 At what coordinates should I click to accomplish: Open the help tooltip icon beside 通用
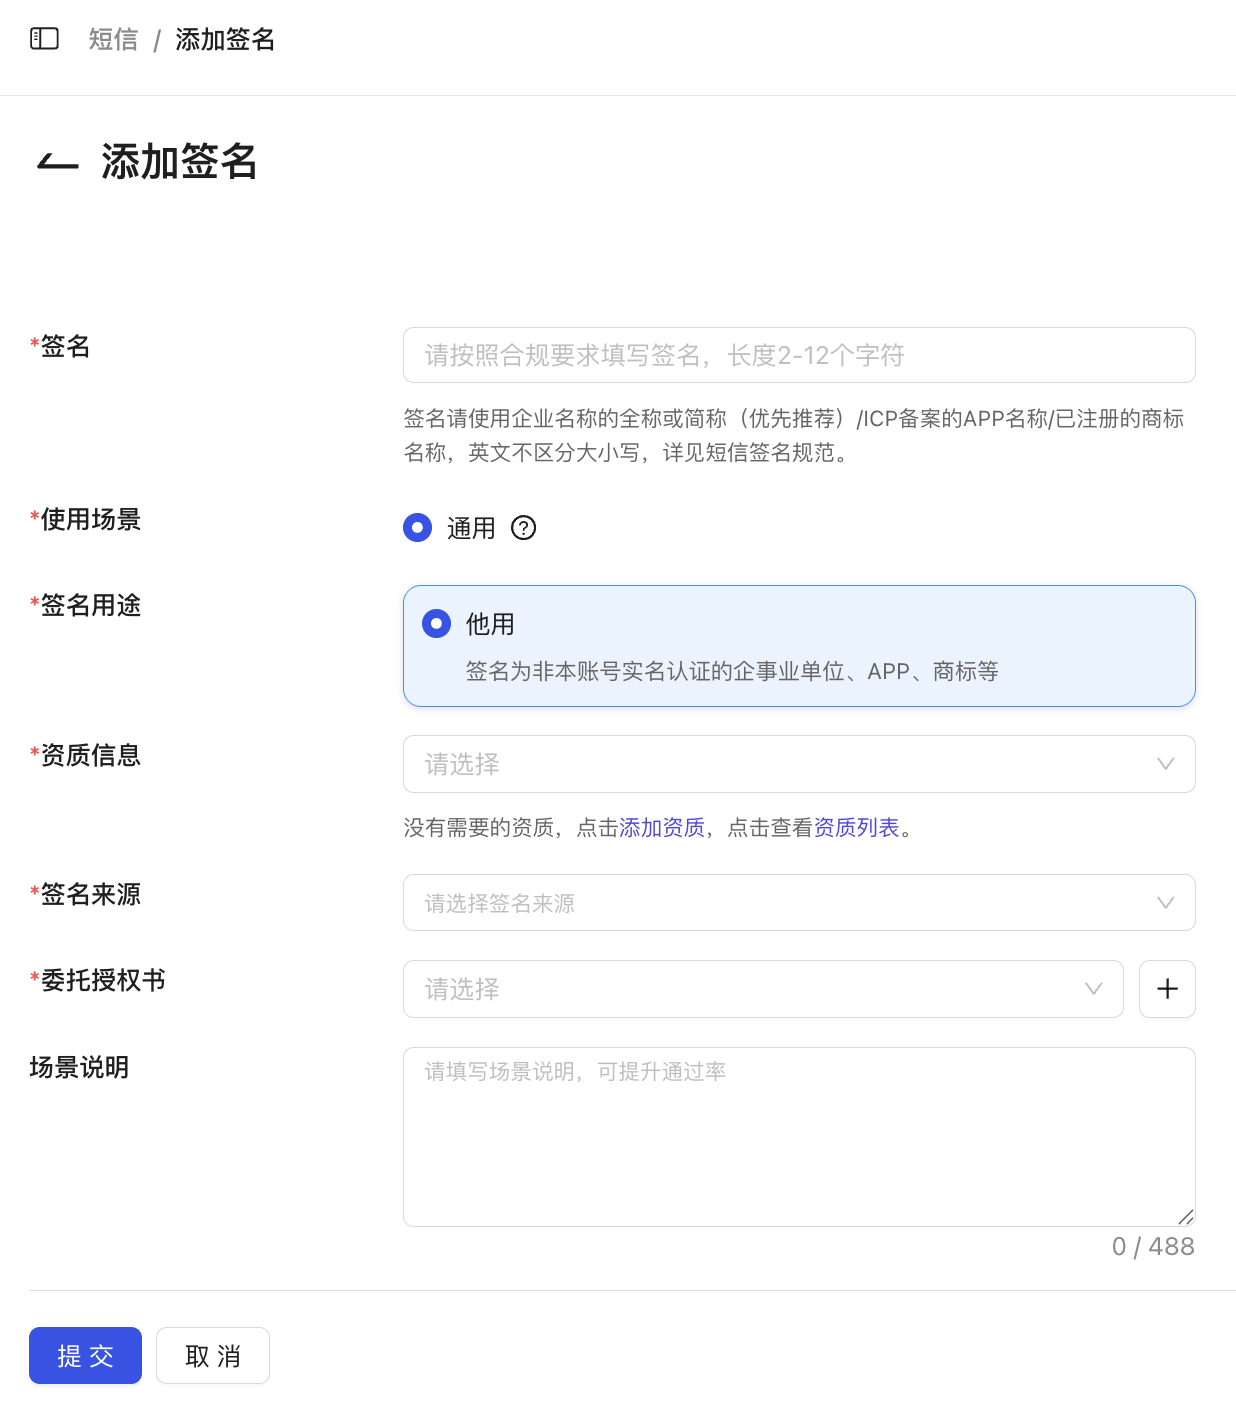pyautogui.click(x=523, y=529)
